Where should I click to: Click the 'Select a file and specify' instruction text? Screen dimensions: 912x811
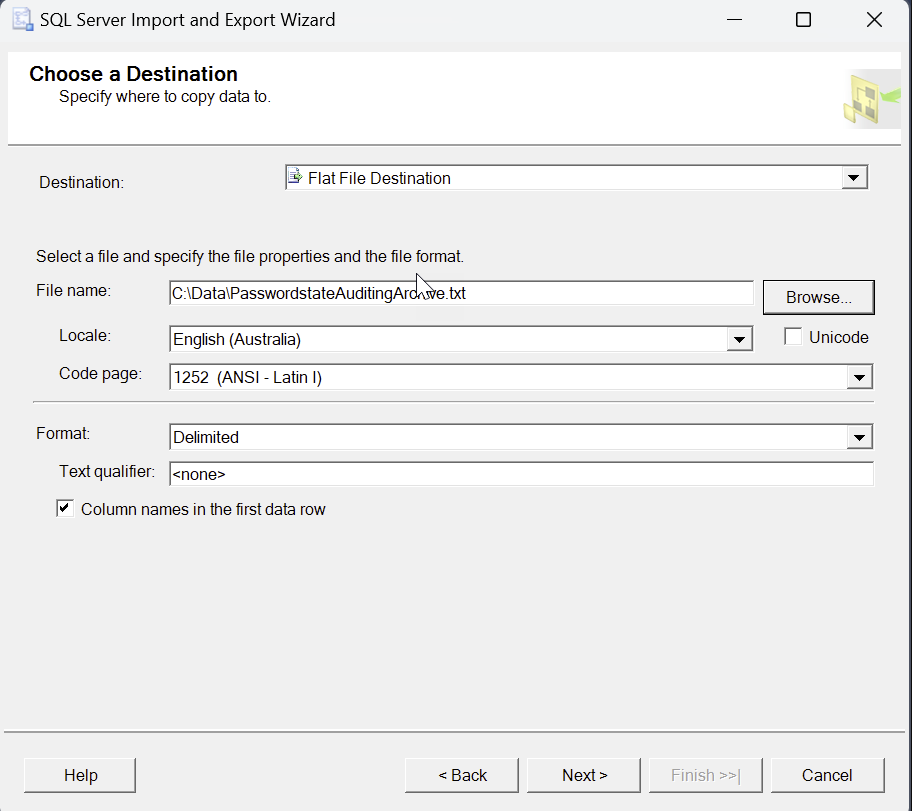click(250, 257)
